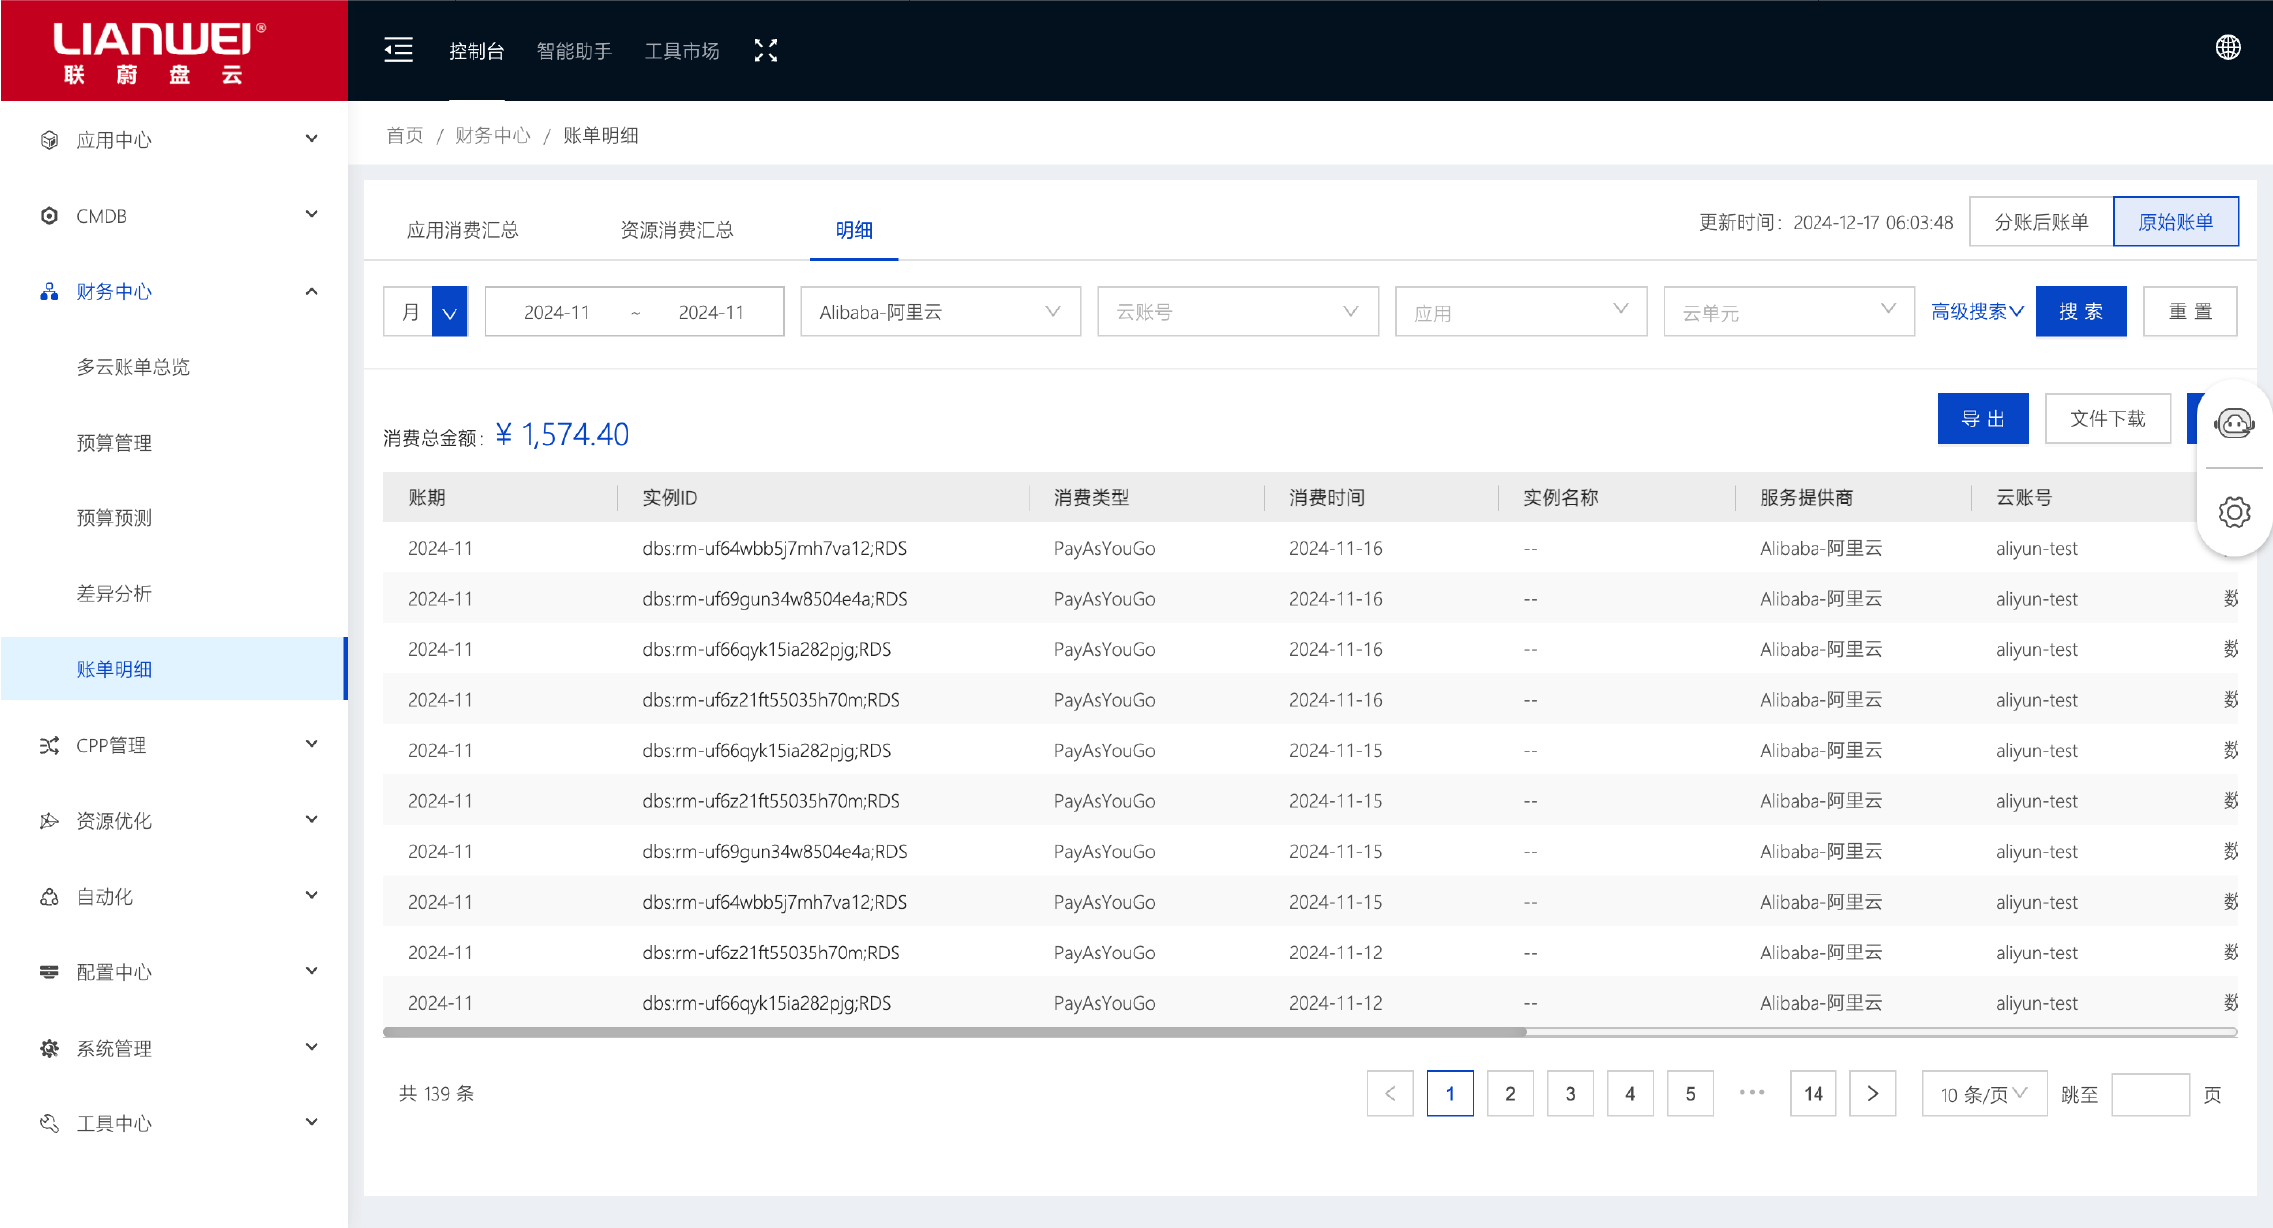Select the 分账后账单 toggle option
Viewport: 2273px width, 1228px height.
(x=2041, y=222)
